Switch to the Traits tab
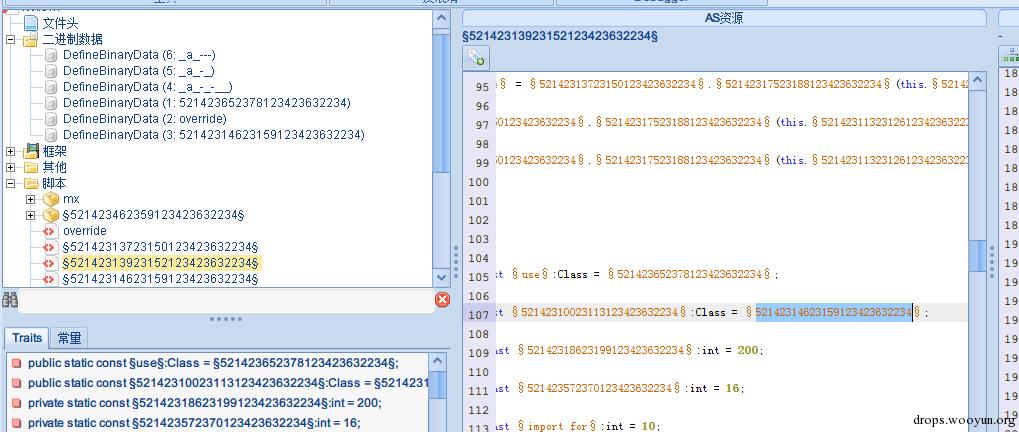Screen dimensions: 1019x432 pos(27,338)
